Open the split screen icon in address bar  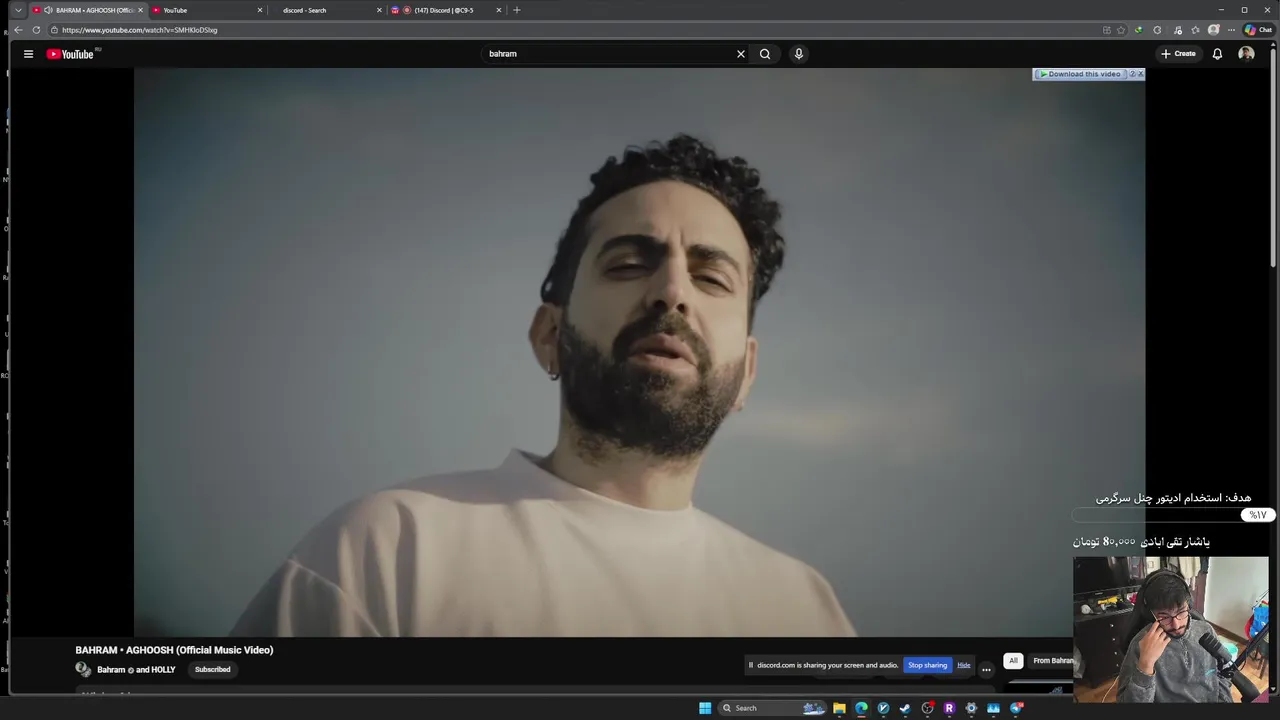[1106, 30]
